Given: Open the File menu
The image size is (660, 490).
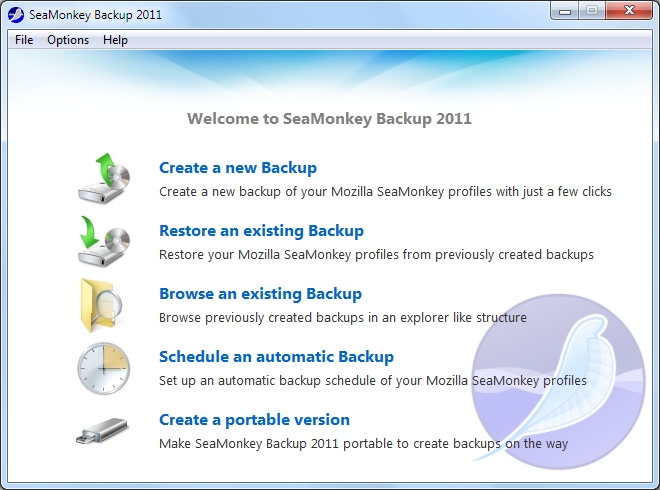Looking at the screenshot, I should [x=24, y=40].
